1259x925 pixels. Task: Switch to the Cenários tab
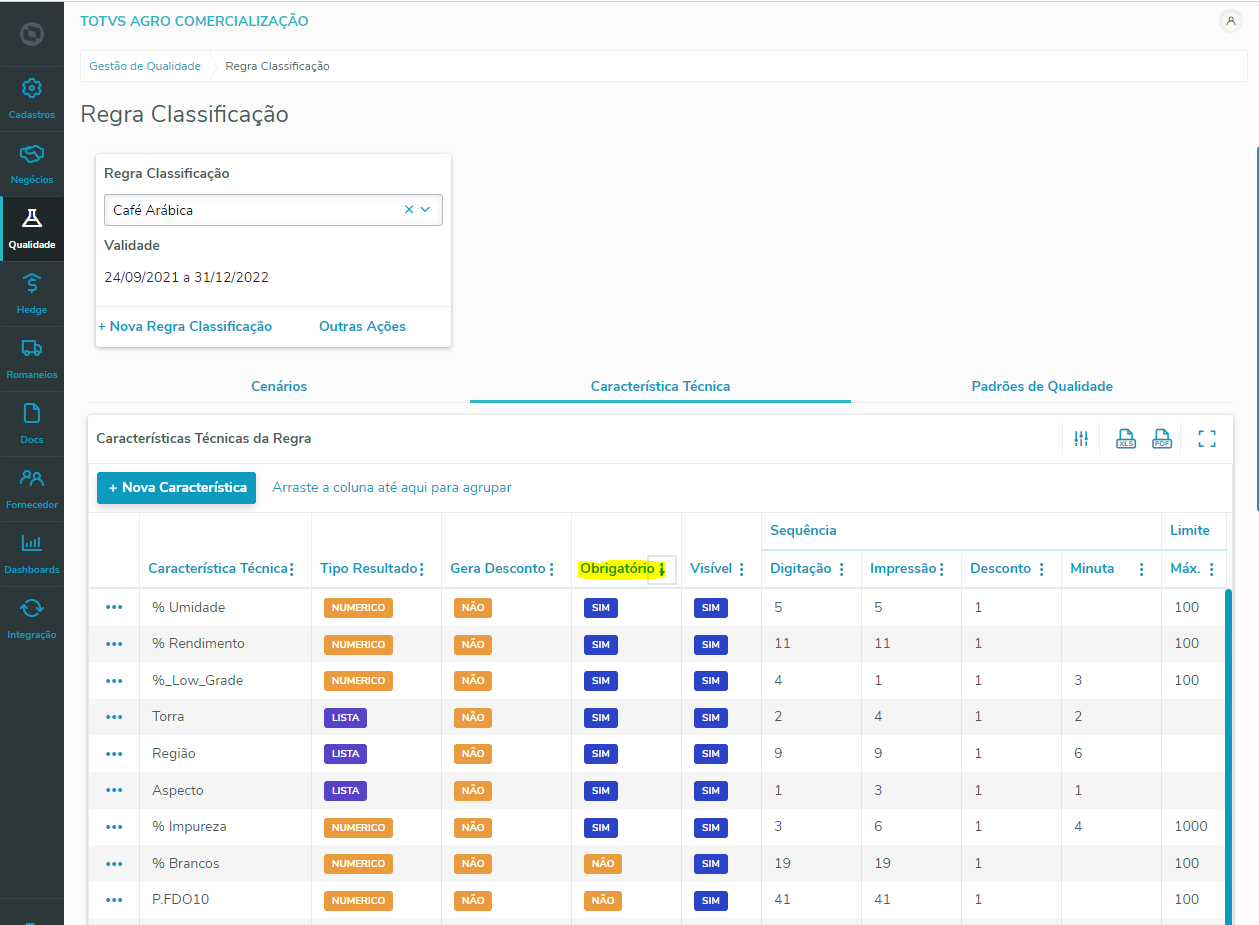279,386
